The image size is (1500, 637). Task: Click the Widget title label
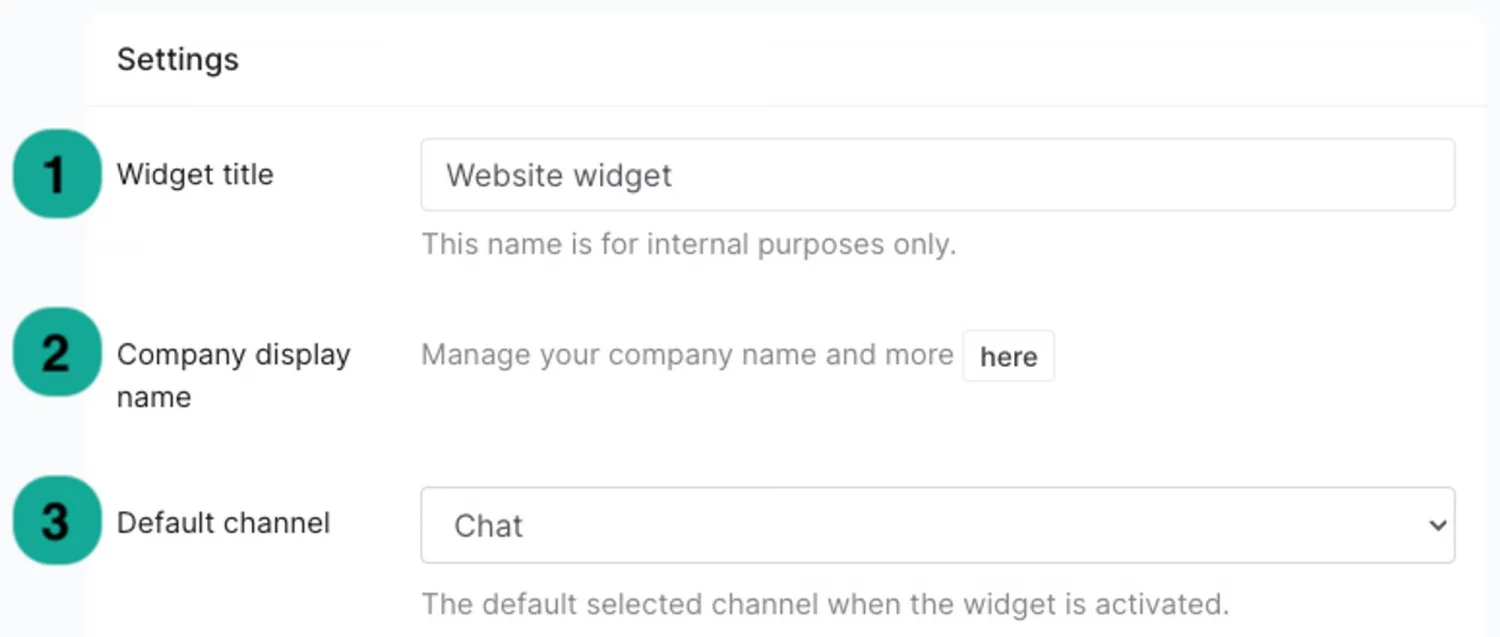point(195,173)
